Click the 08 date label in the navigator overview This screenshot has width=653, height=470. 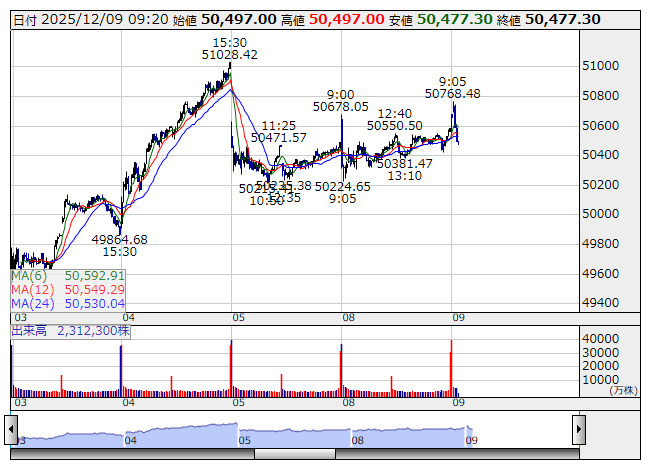point(358,440)
